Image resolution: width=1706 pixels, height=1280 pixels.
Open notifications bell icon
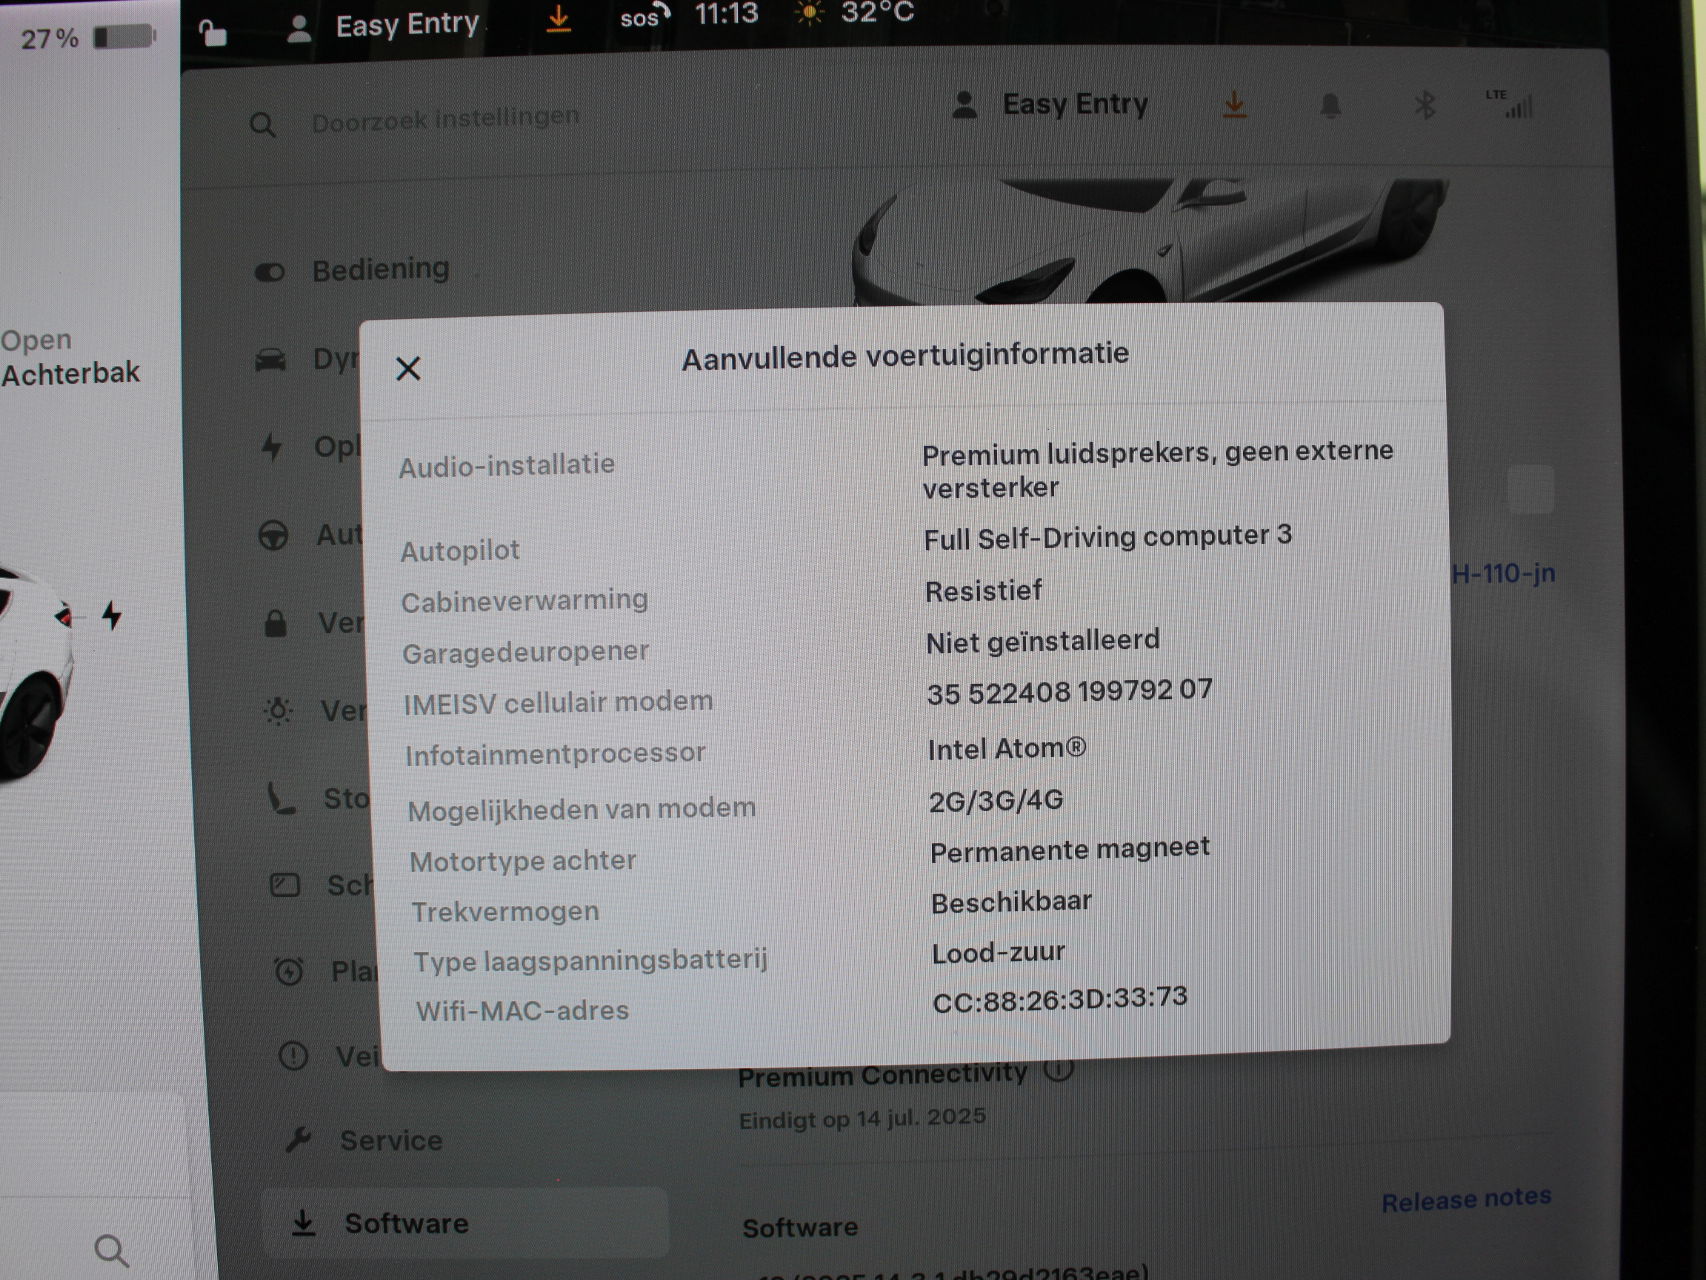click(x=1330, y=106)
